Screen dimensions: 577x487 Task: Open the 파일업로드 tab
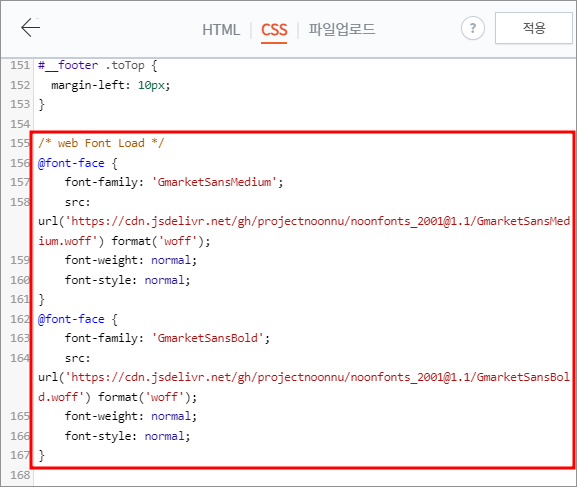tap(341, 29)
